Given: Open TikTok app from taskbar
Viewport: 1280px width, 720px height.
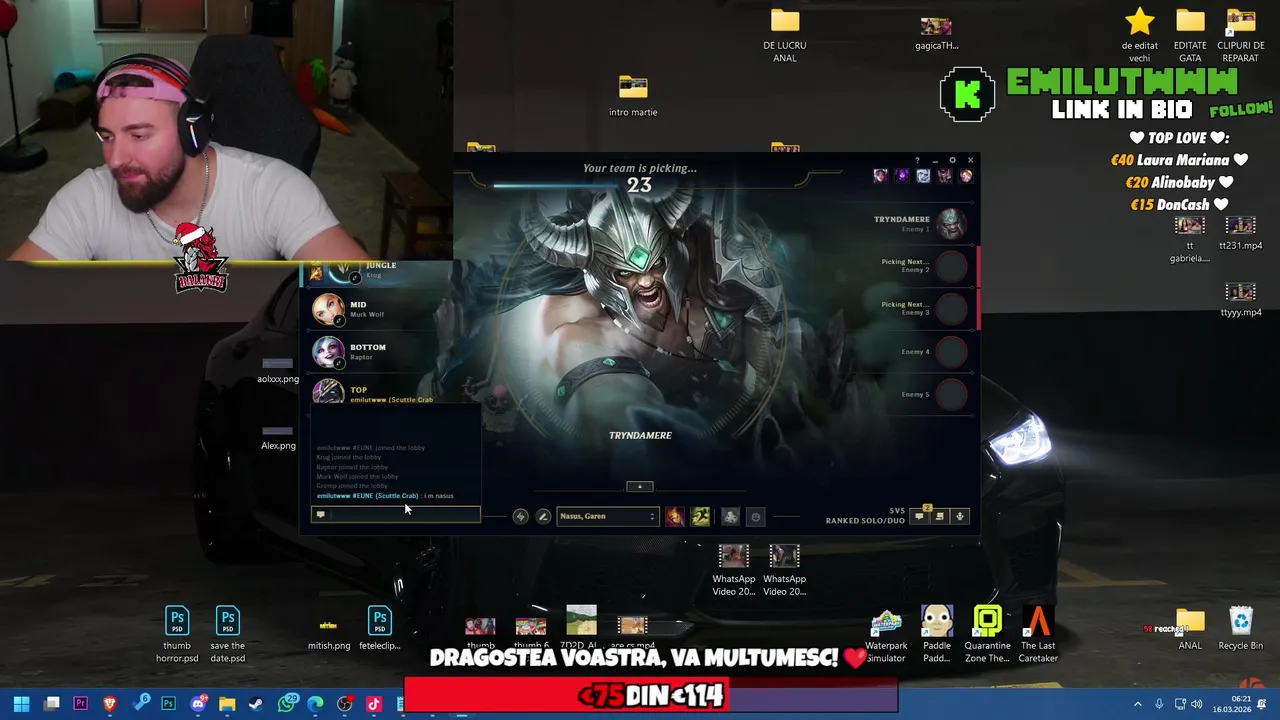Looking at the screenshot, I should coord(374,704).
